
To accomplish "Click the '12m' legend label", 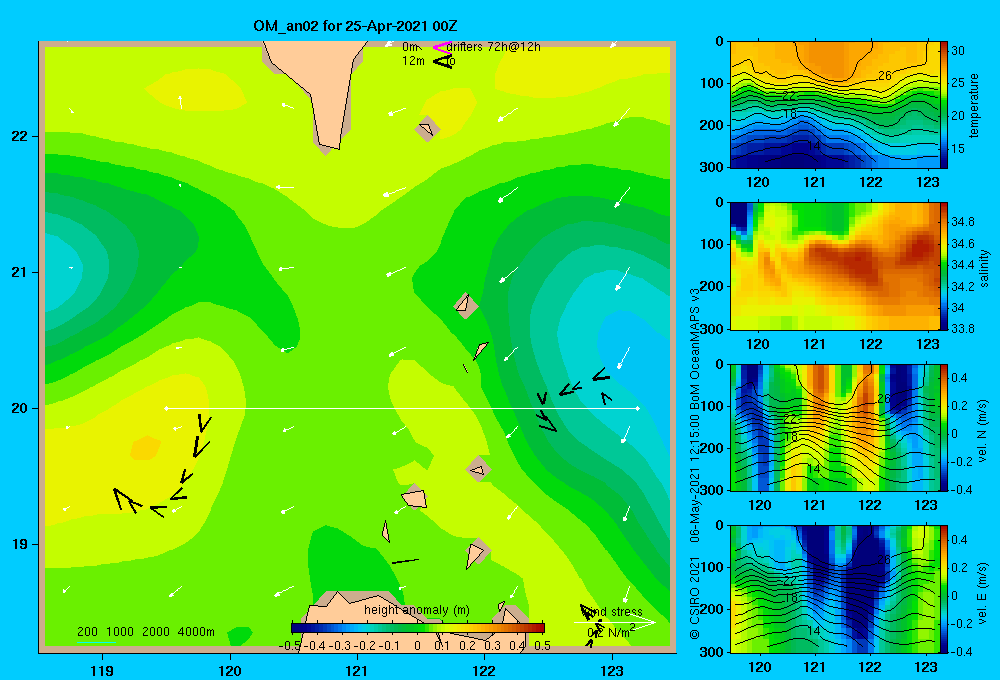I will click(x=413, y=61).
